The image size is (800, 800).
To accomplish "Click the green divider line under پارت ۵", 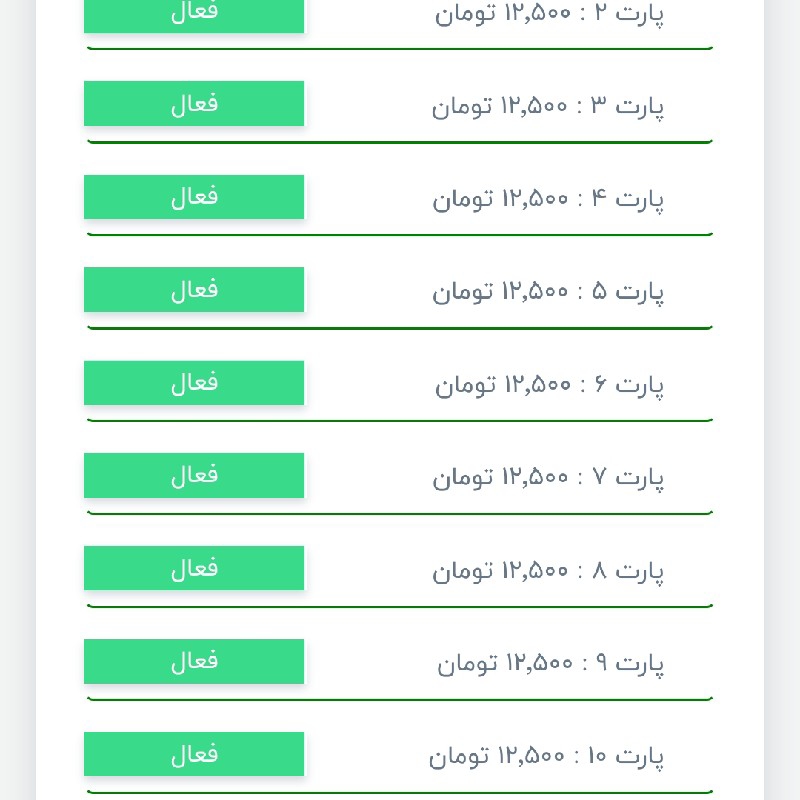I will tap(400, 327).
